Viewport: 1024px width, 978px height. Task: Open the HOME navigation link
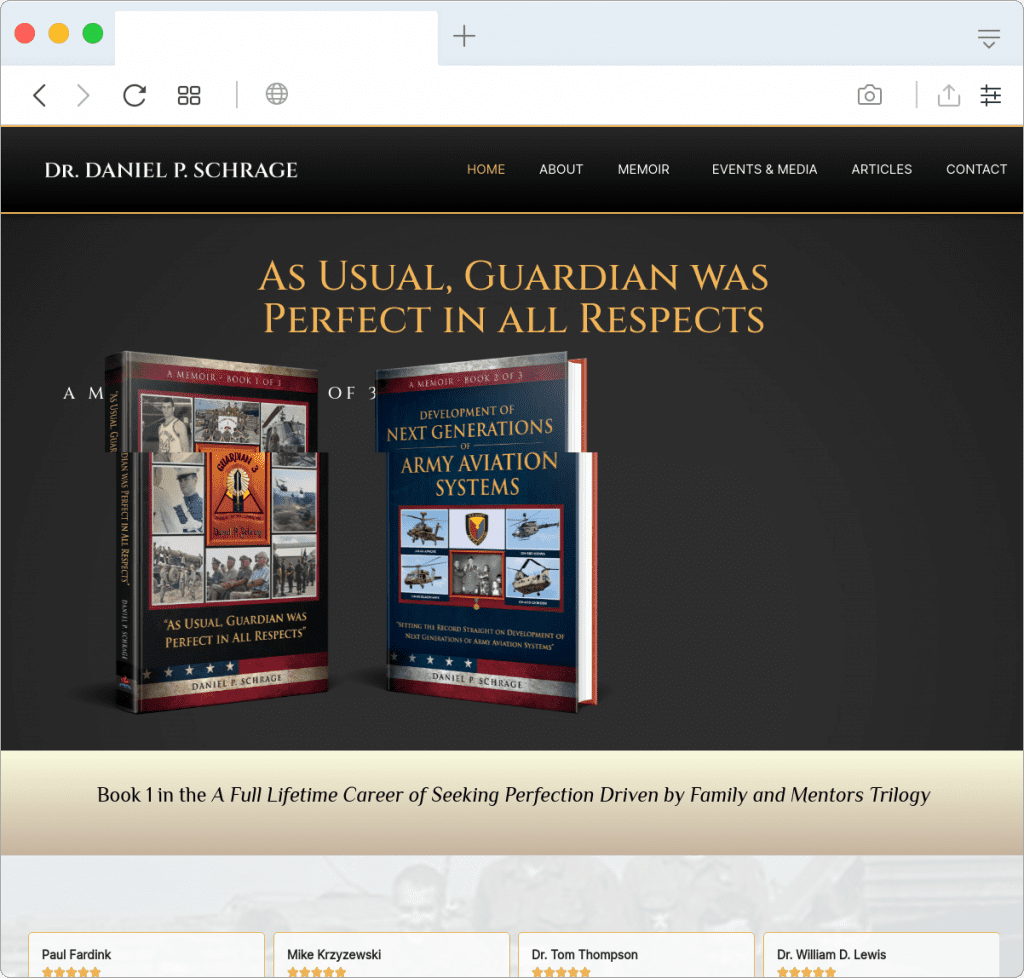485,169
